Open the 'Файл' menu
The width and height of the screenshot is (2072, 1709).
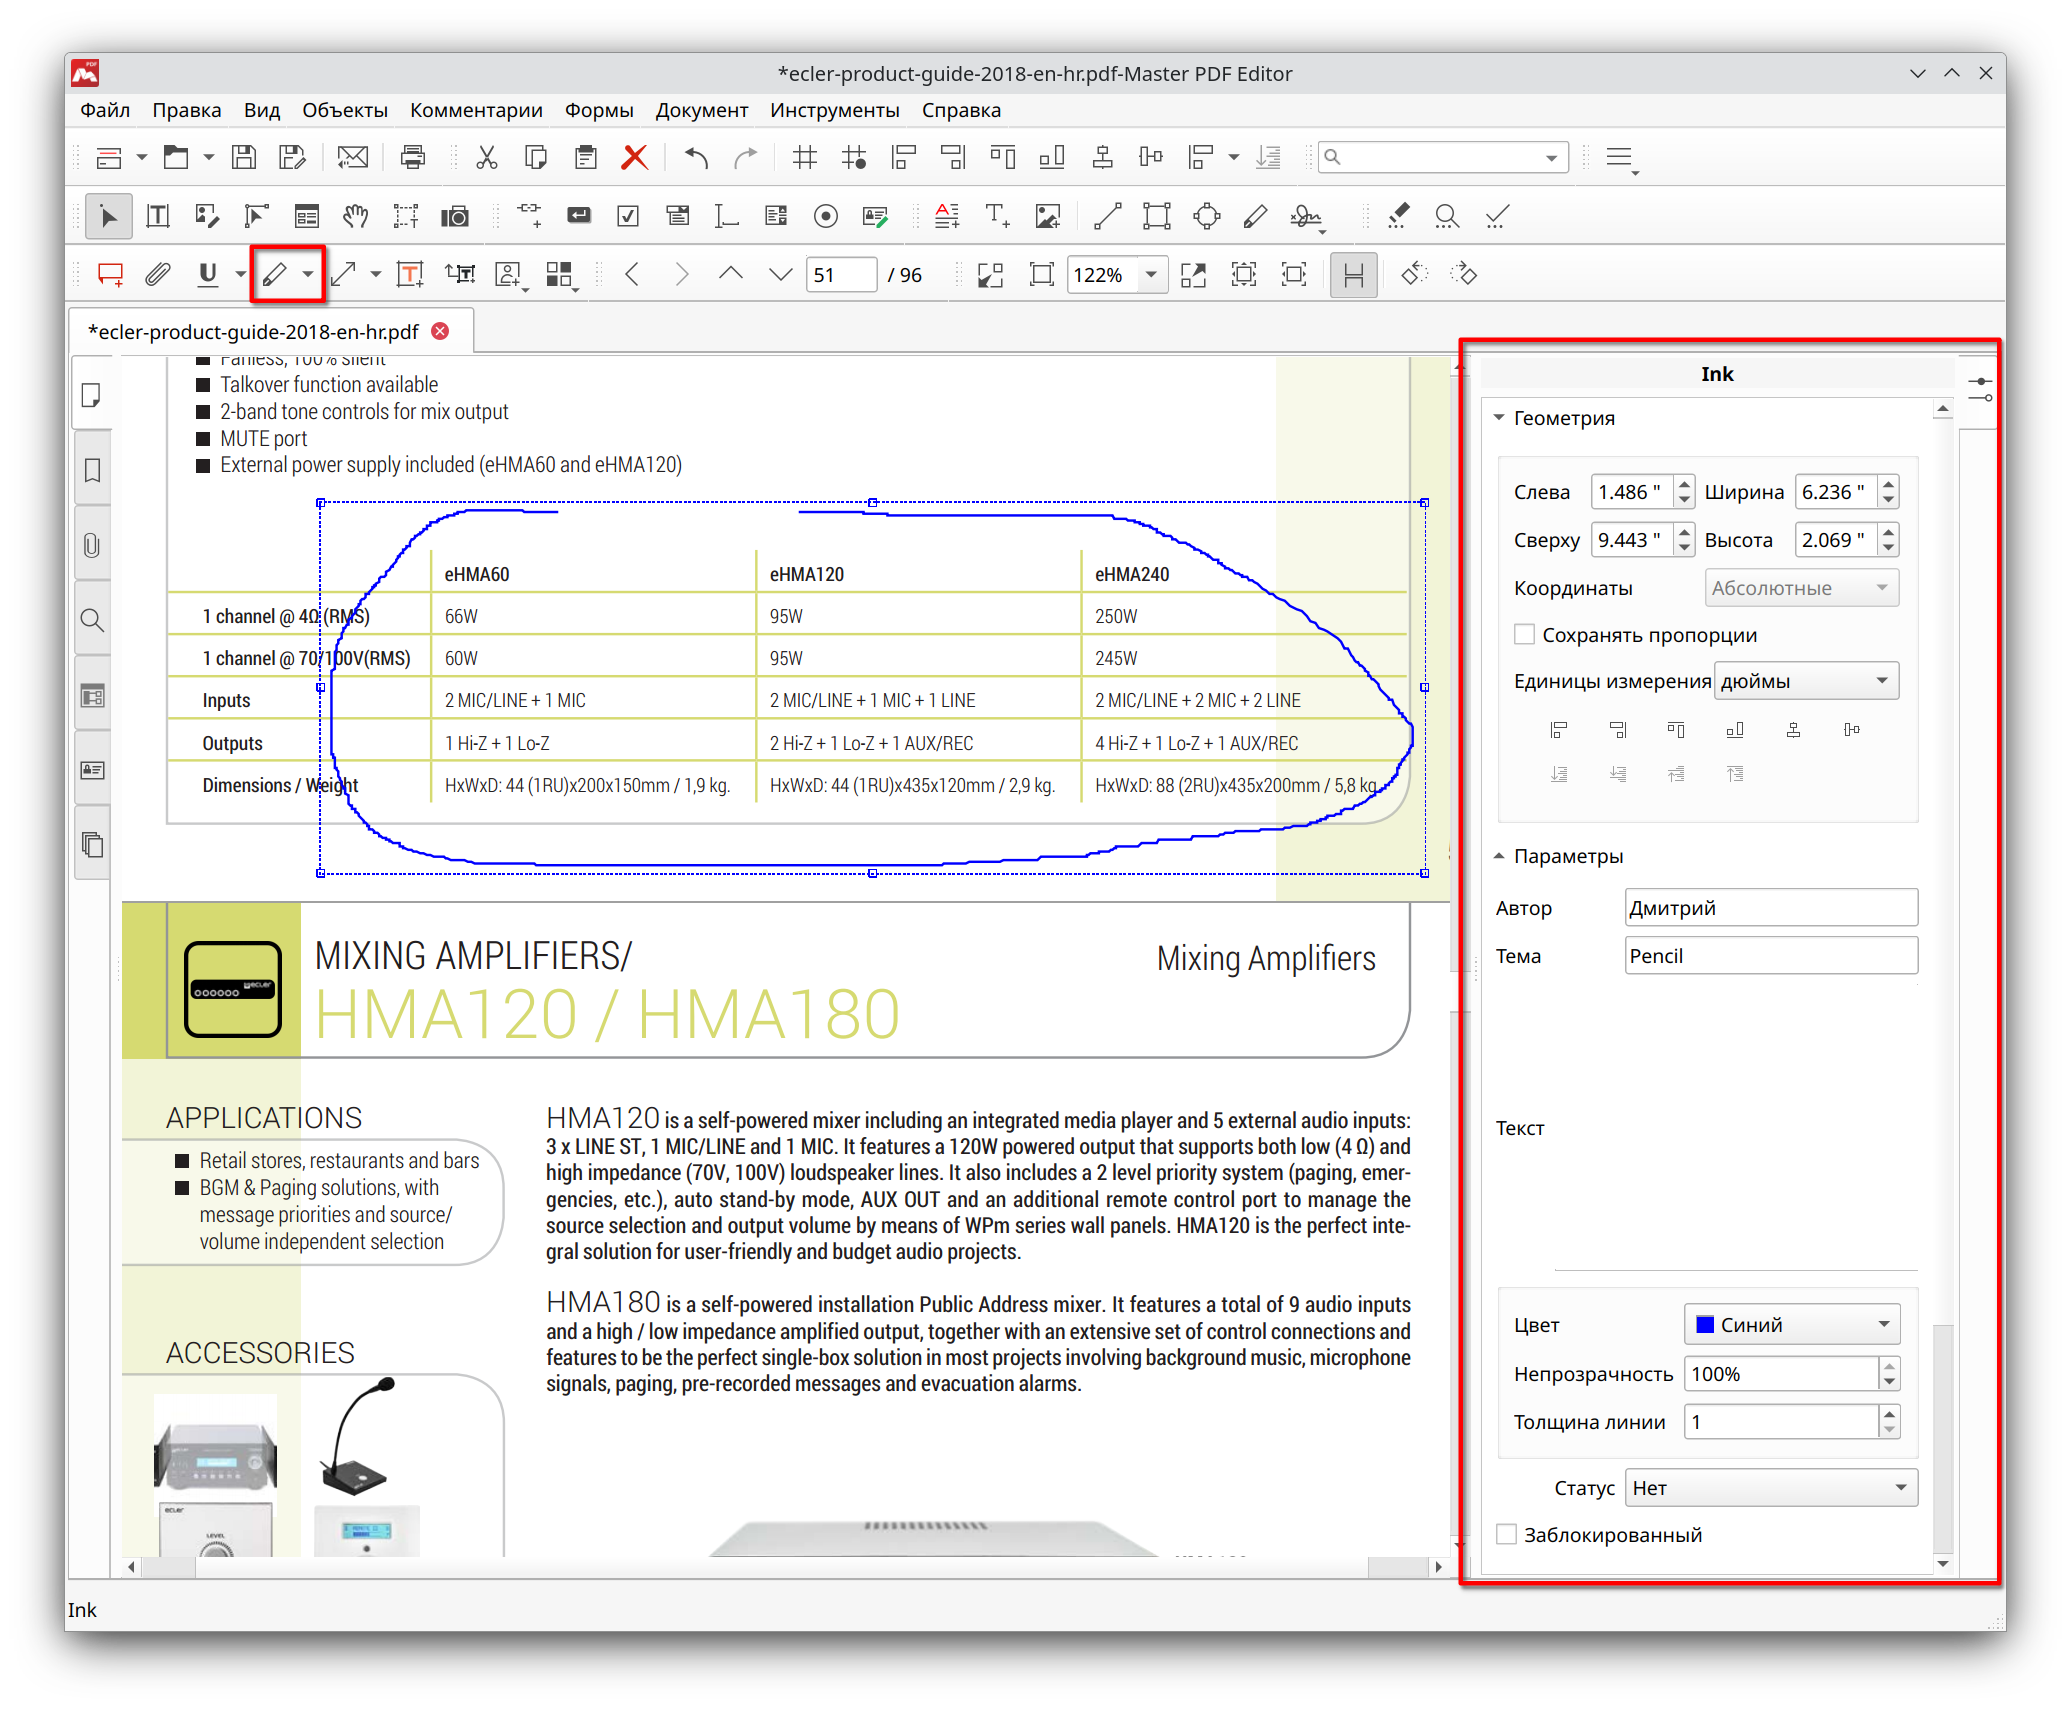[105, 110]
